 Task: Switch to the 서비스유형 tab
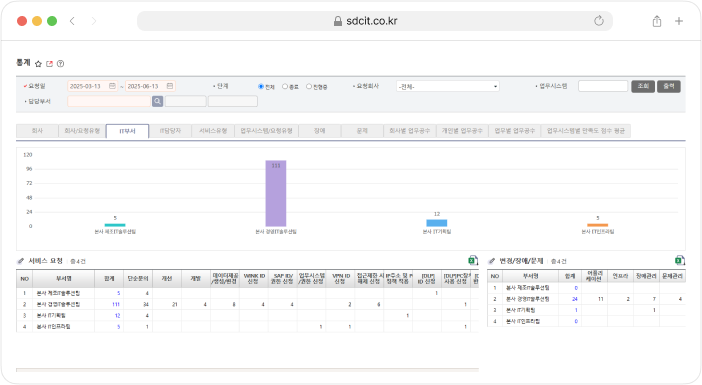click(213, 131)
